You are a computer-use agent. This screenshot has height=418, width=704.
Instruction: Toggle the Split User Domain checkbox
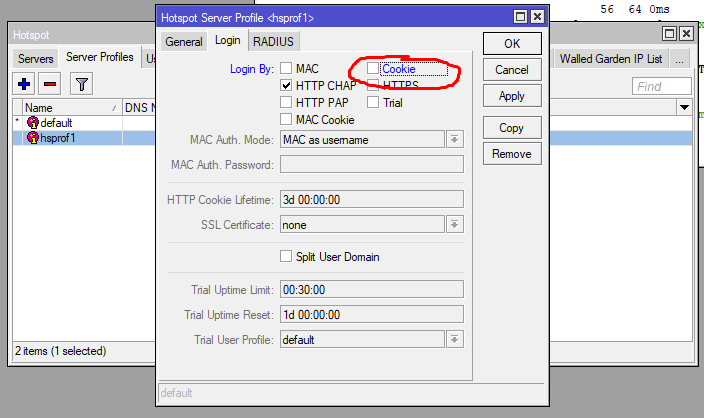(287, 257)
